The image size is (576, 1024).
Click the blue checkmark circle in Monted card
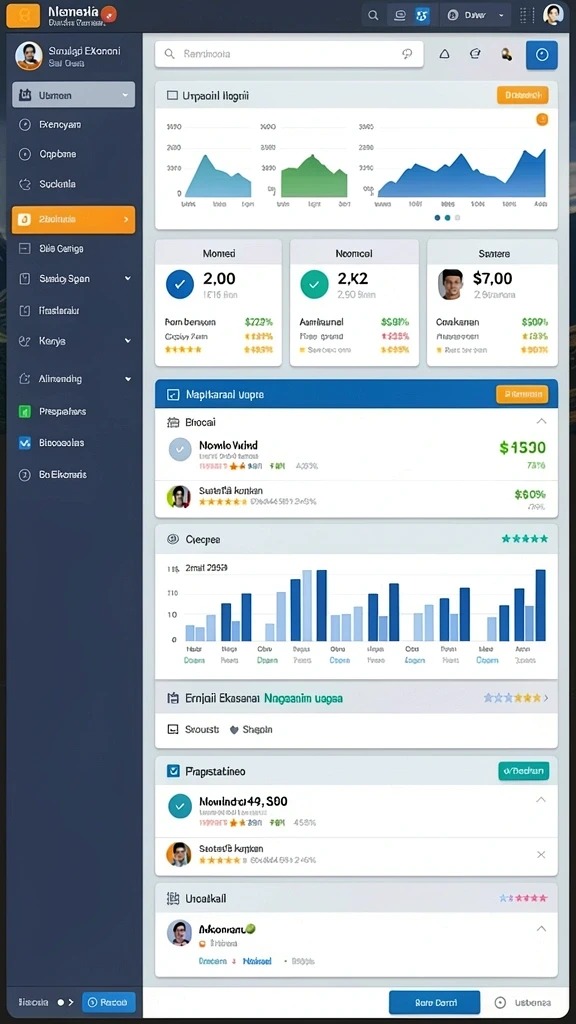(180, 285)
